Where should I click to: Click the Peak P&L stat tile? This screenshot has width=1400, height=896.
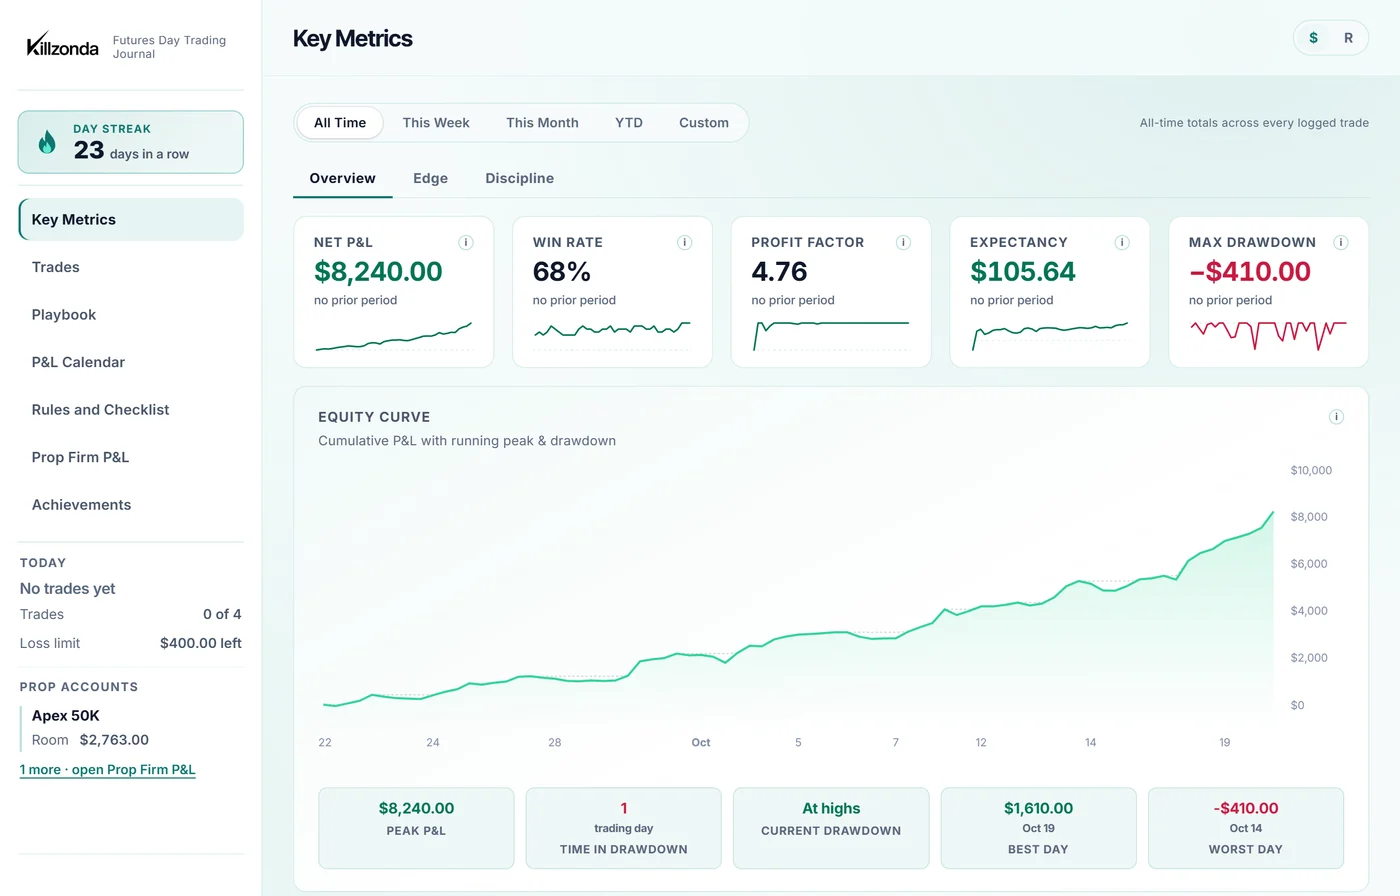pyautogui.click(x=416, y=828)
